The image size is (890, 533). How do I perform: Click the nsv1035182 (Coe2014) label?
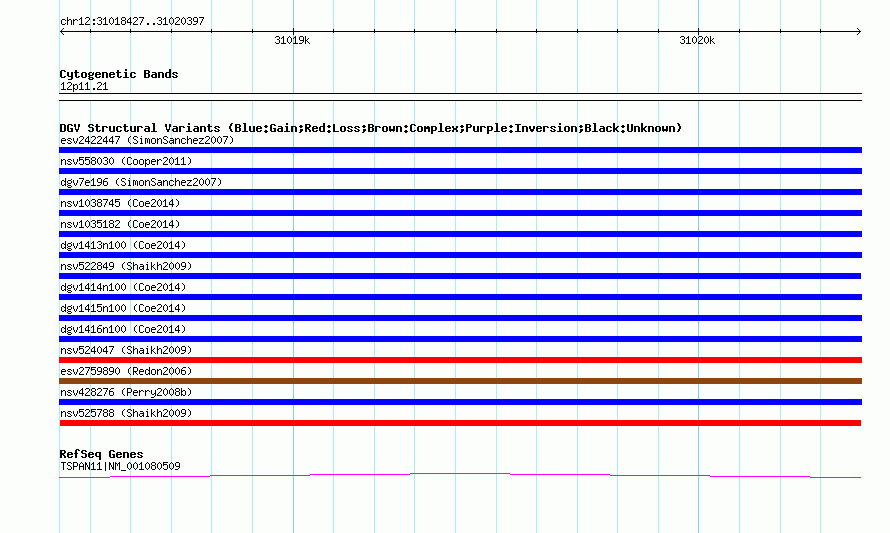click(x=120, y=224)
